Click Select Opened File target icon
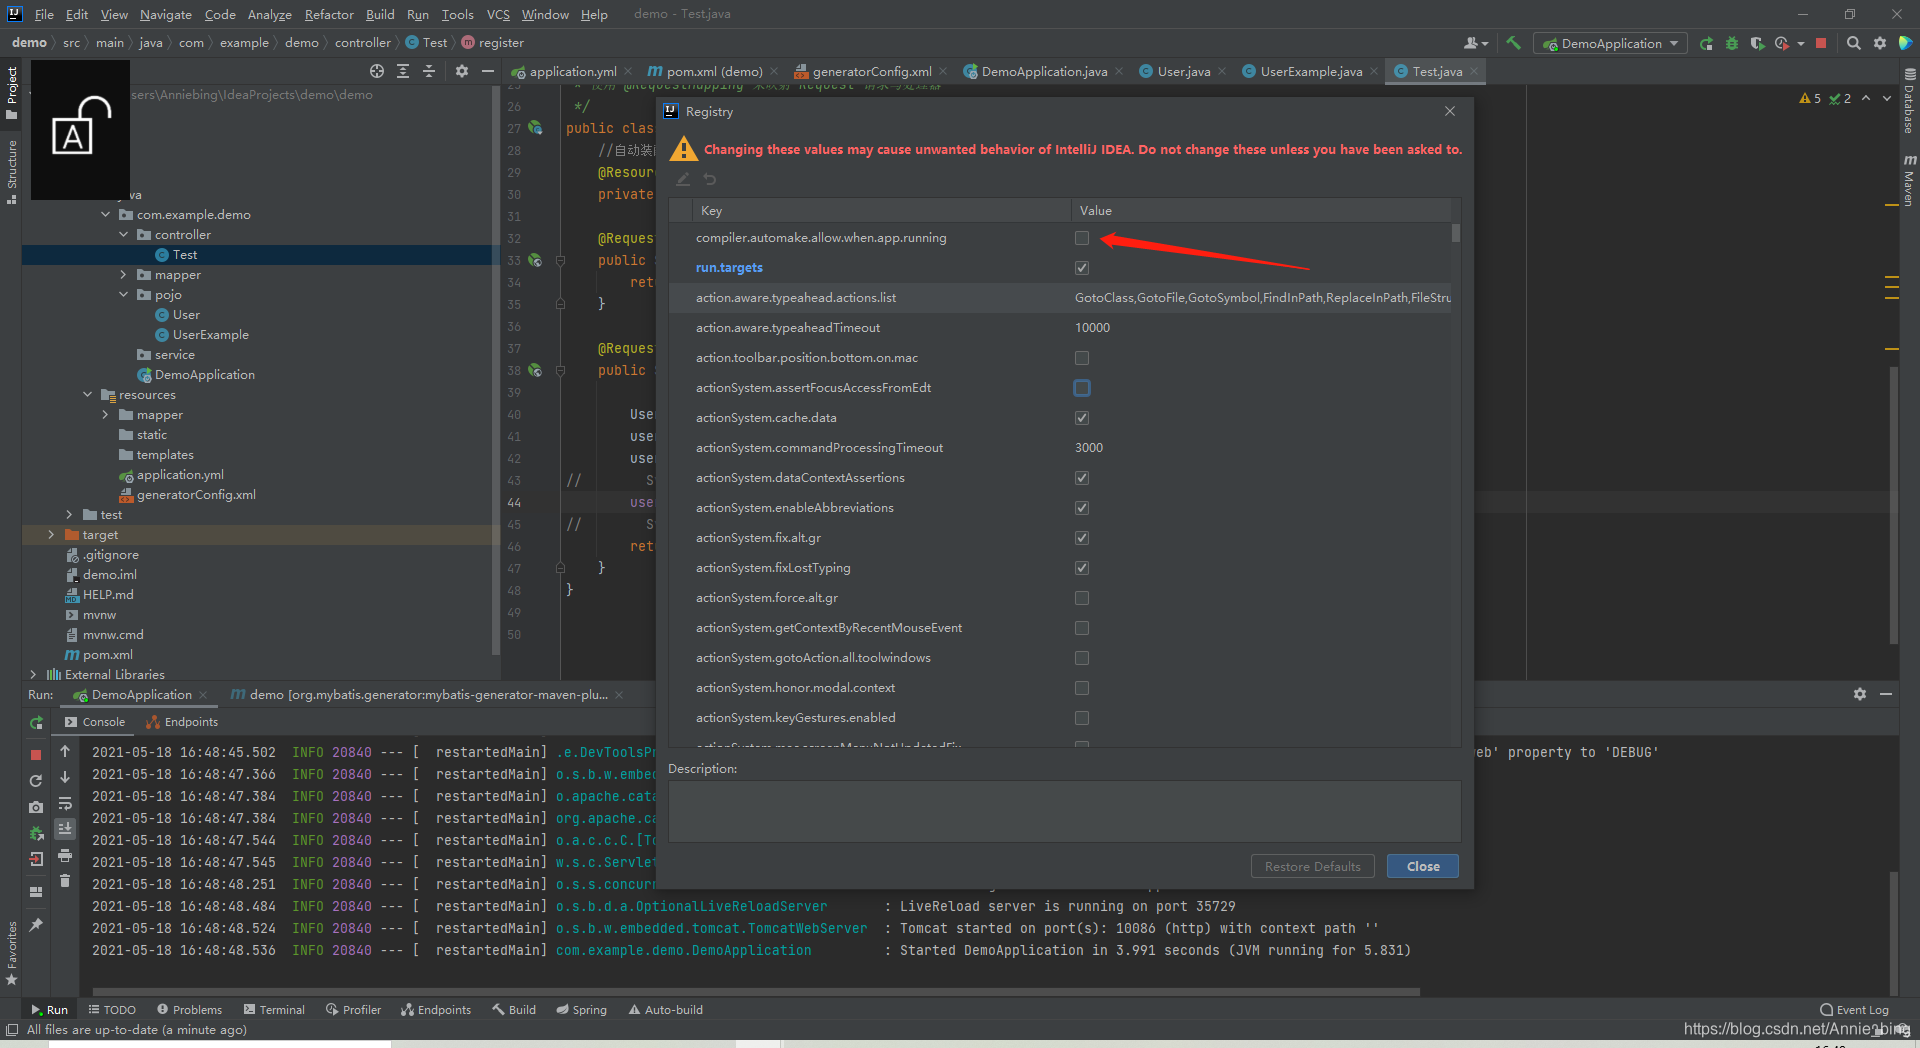1920x1048 pixels. (x=376, y=71)
